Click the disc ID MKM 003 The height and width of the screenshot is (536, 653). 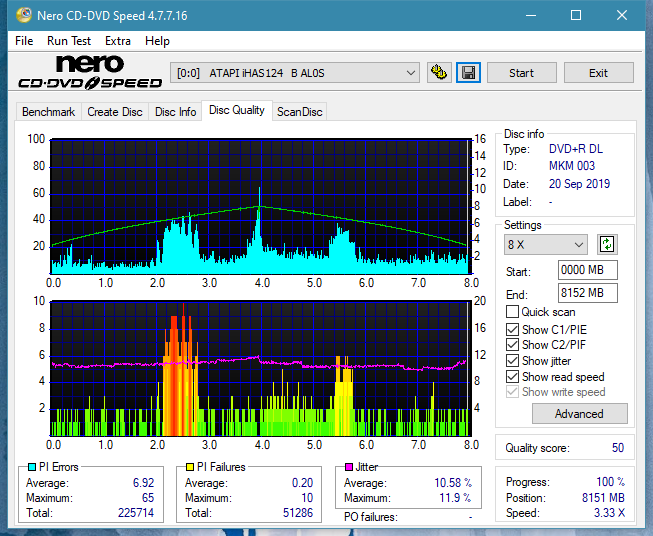(572, 166)
